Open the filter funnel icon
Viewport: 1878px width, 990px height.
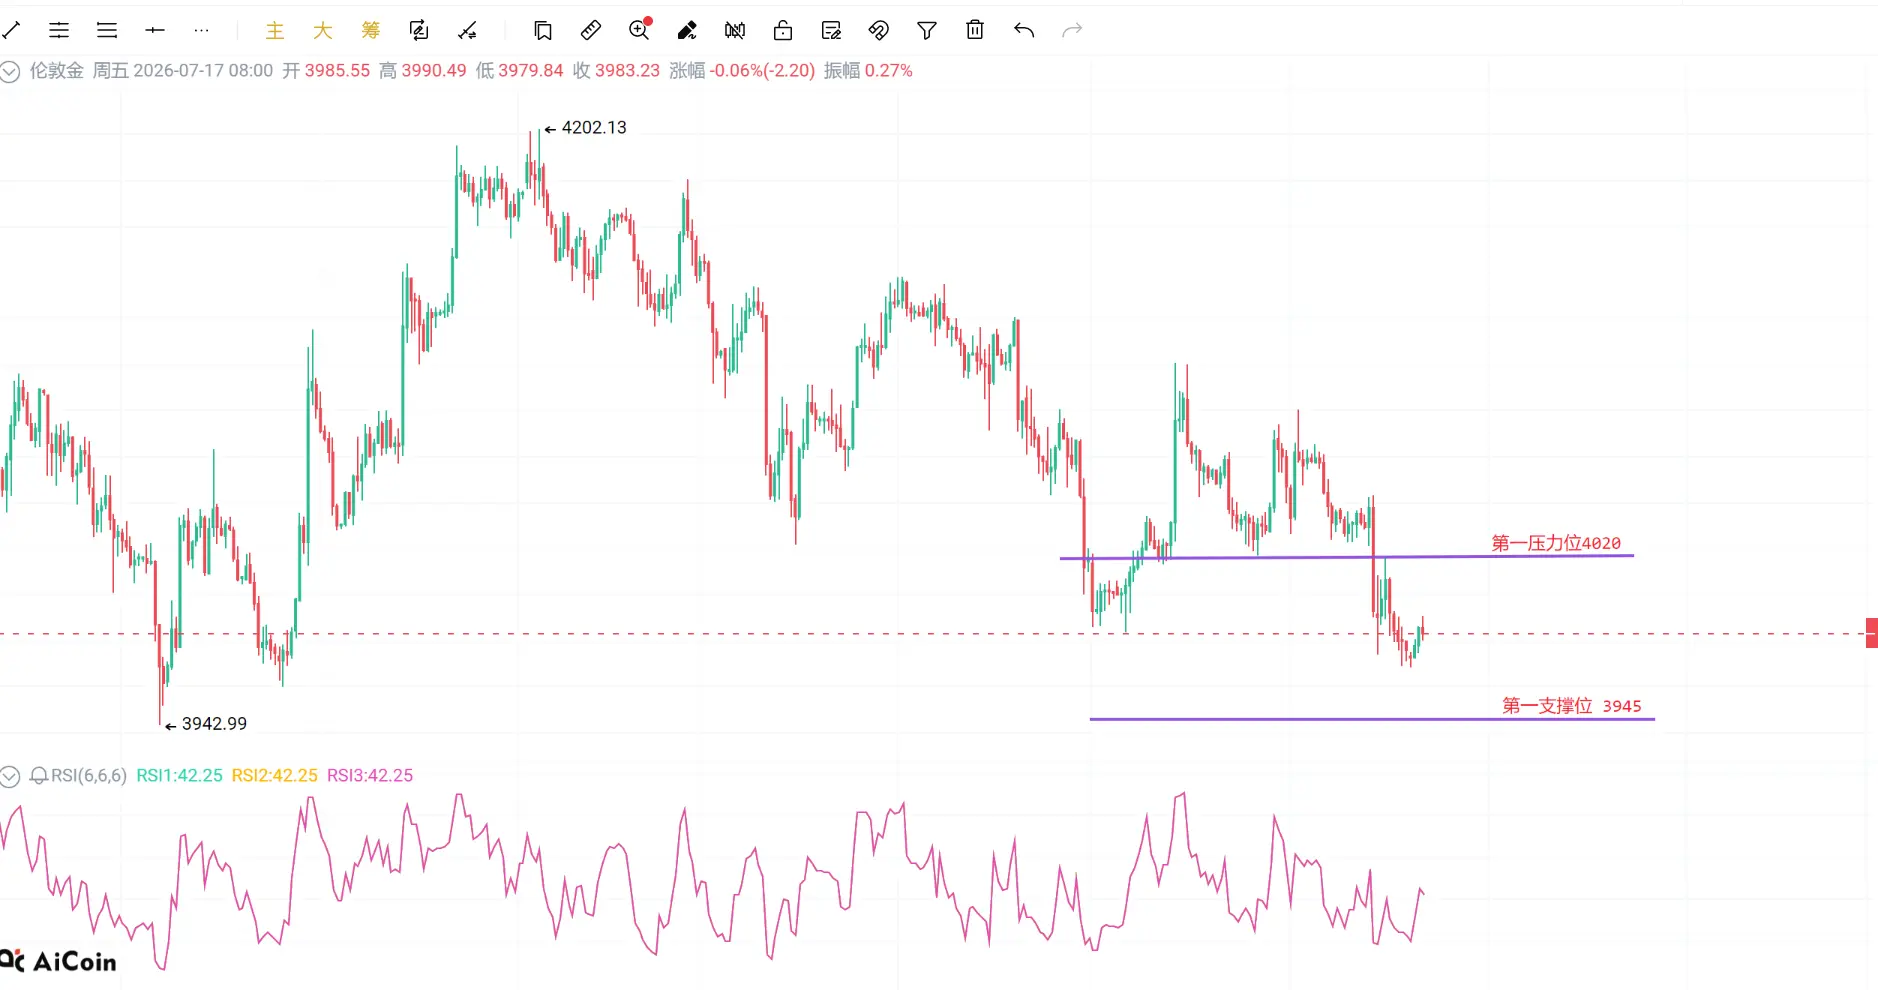[927, 31]
